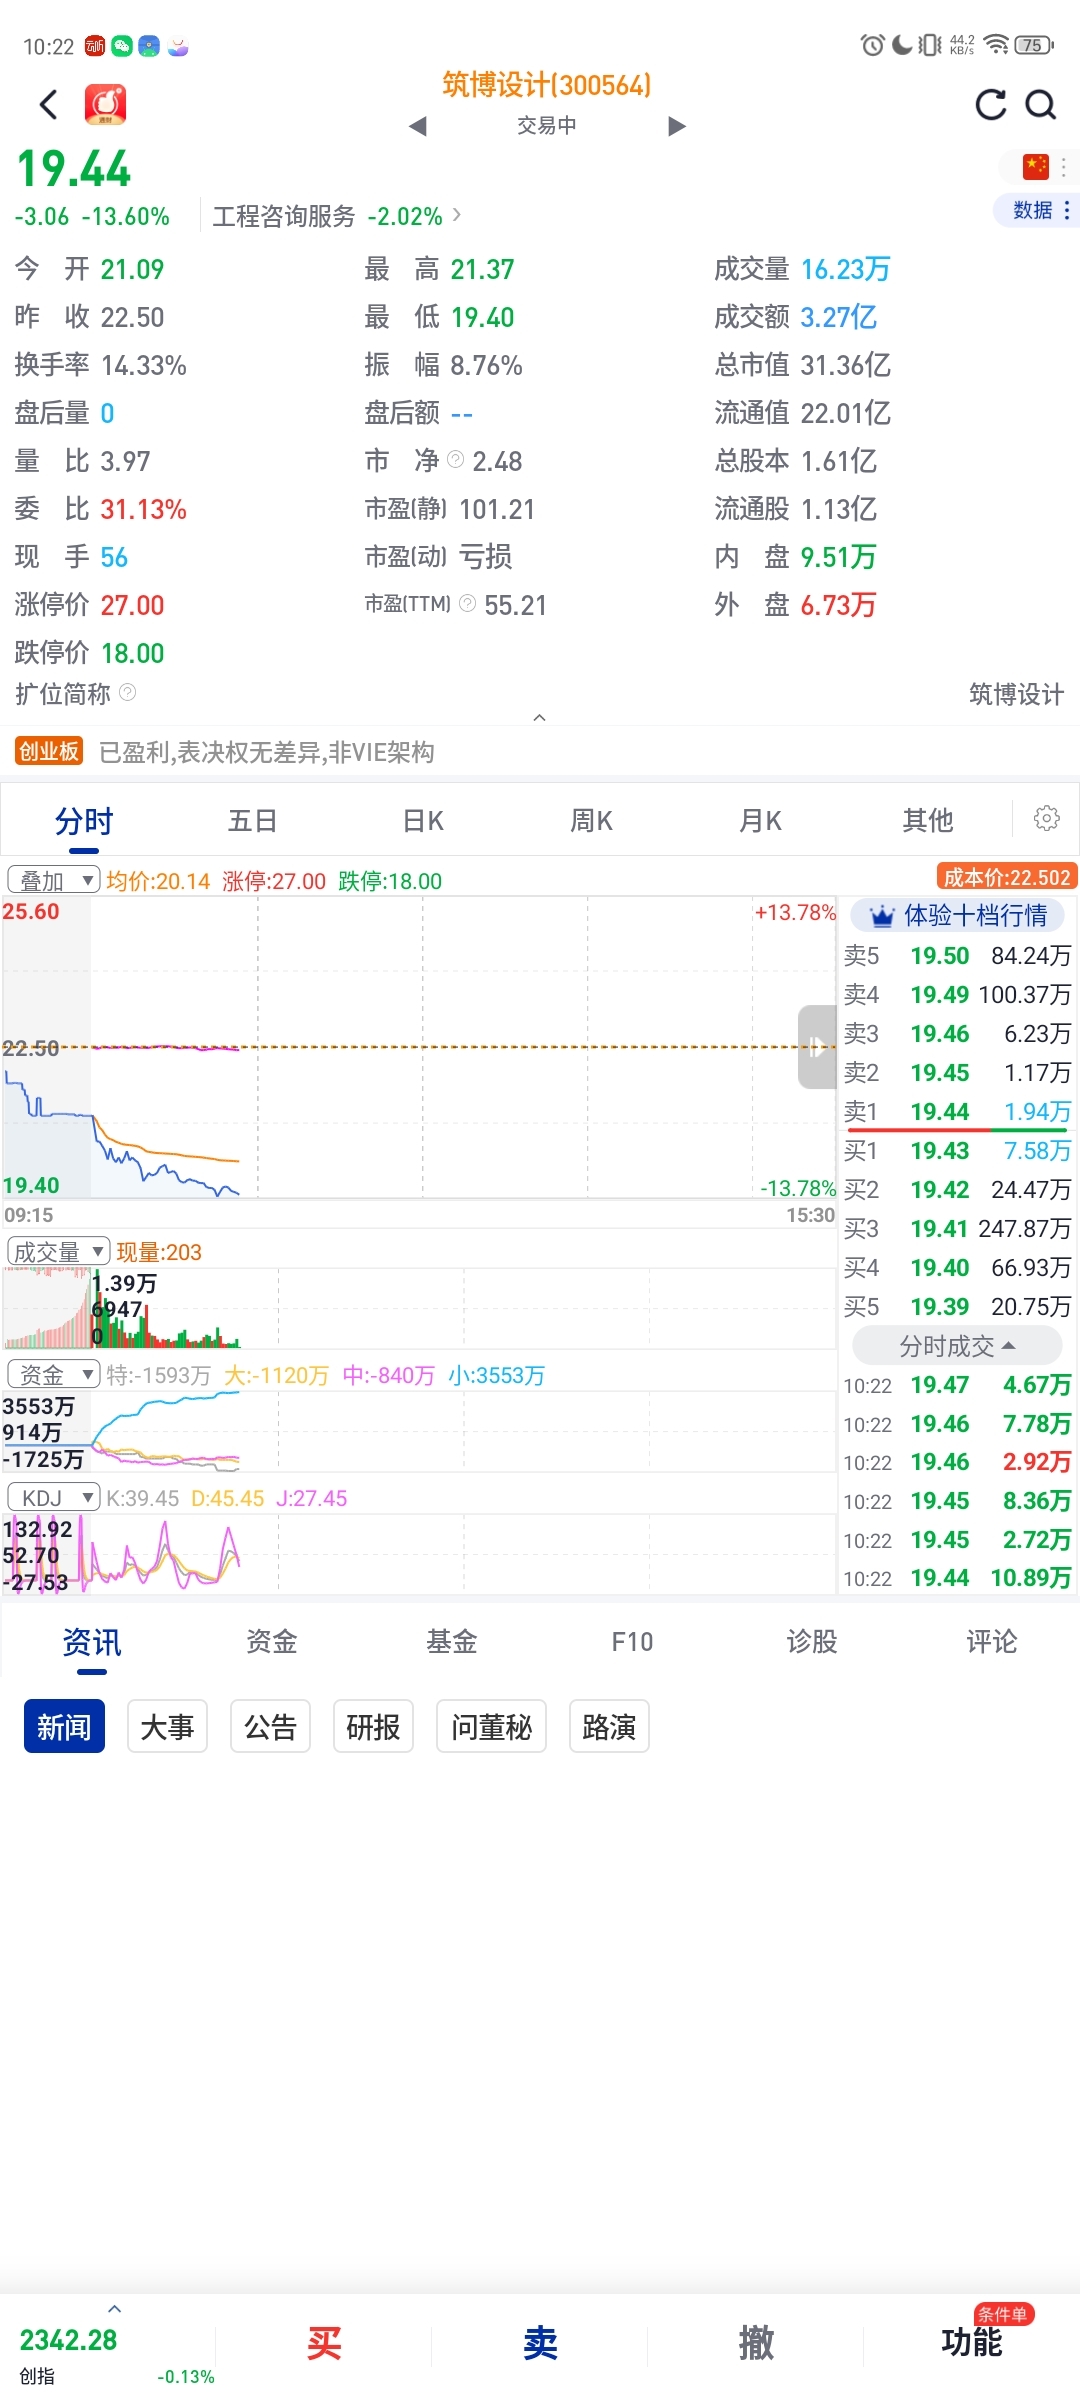Go to the previous stock arrow
The image size is (1080, 2400).
(x=419, y=126)
